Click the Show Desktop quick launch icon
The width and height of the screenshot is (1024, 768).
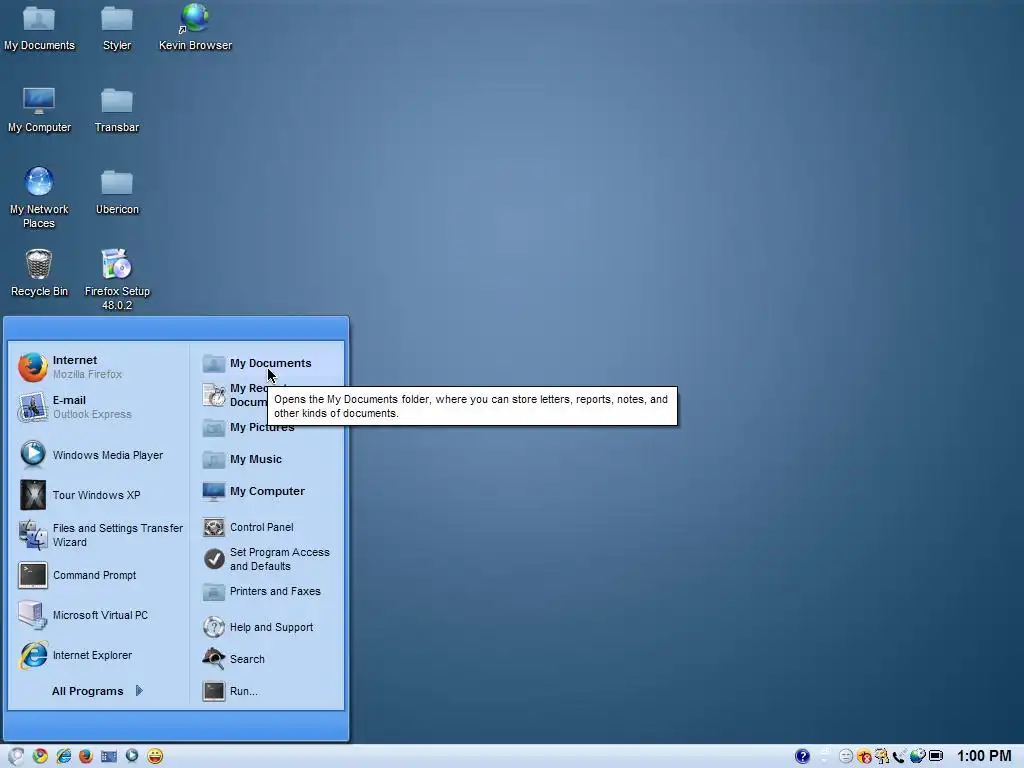108,756
